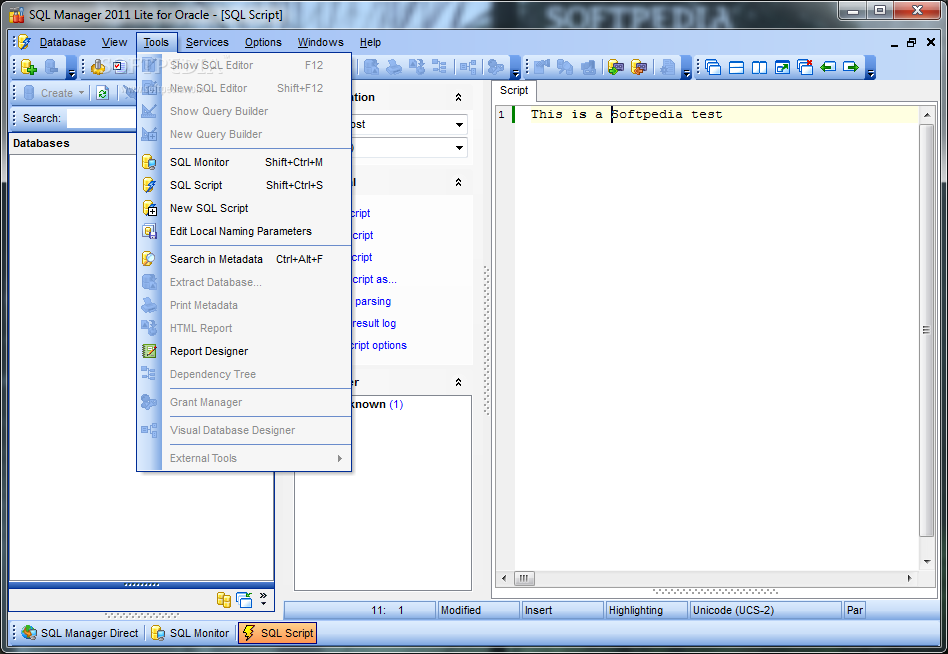
Task: Click the editor's vertical scrollbar down arrow
Action: (927, 562)
